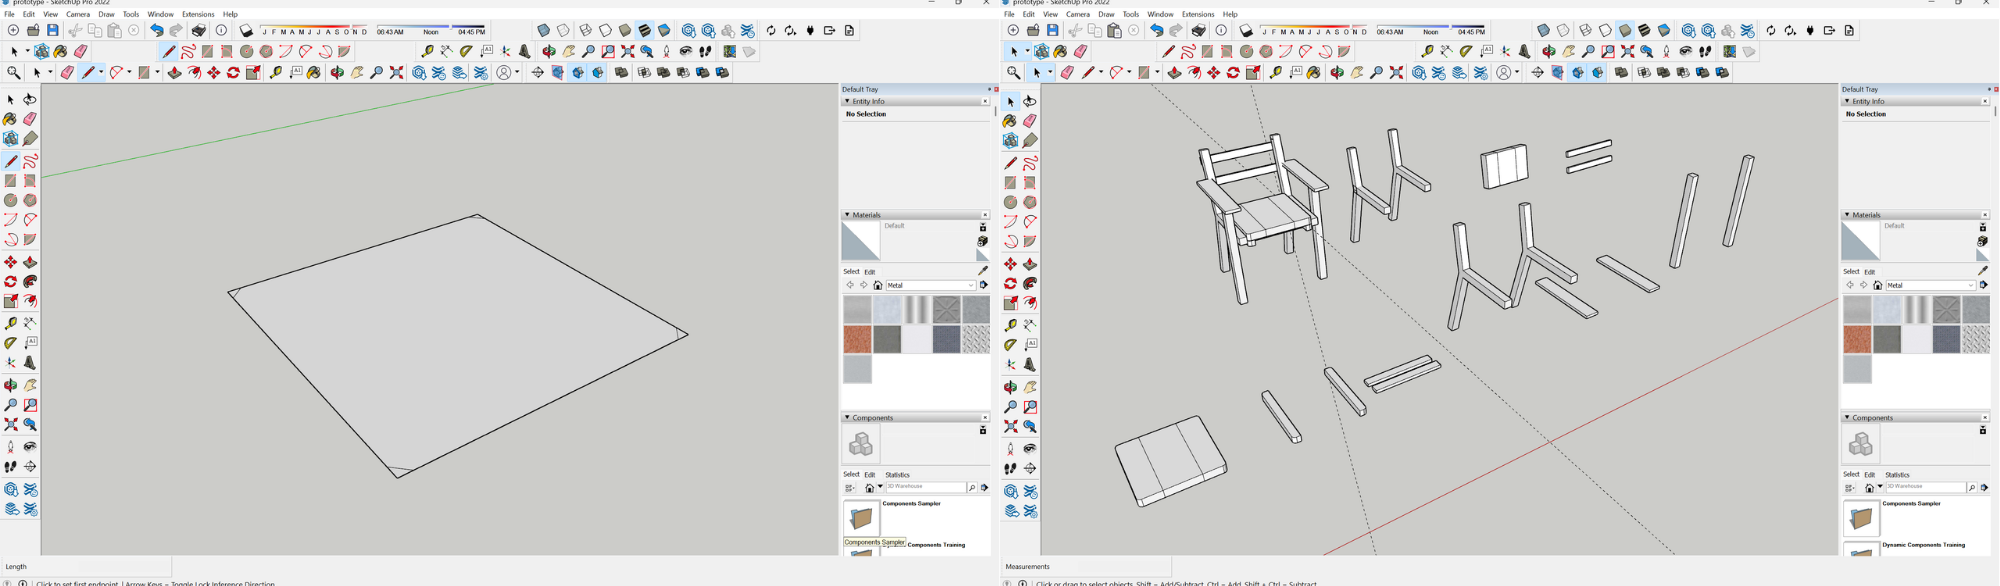Click the Outer Shell solid tool in the left window
Viewport: 2000px width, 586px height.
pos(621,72)
